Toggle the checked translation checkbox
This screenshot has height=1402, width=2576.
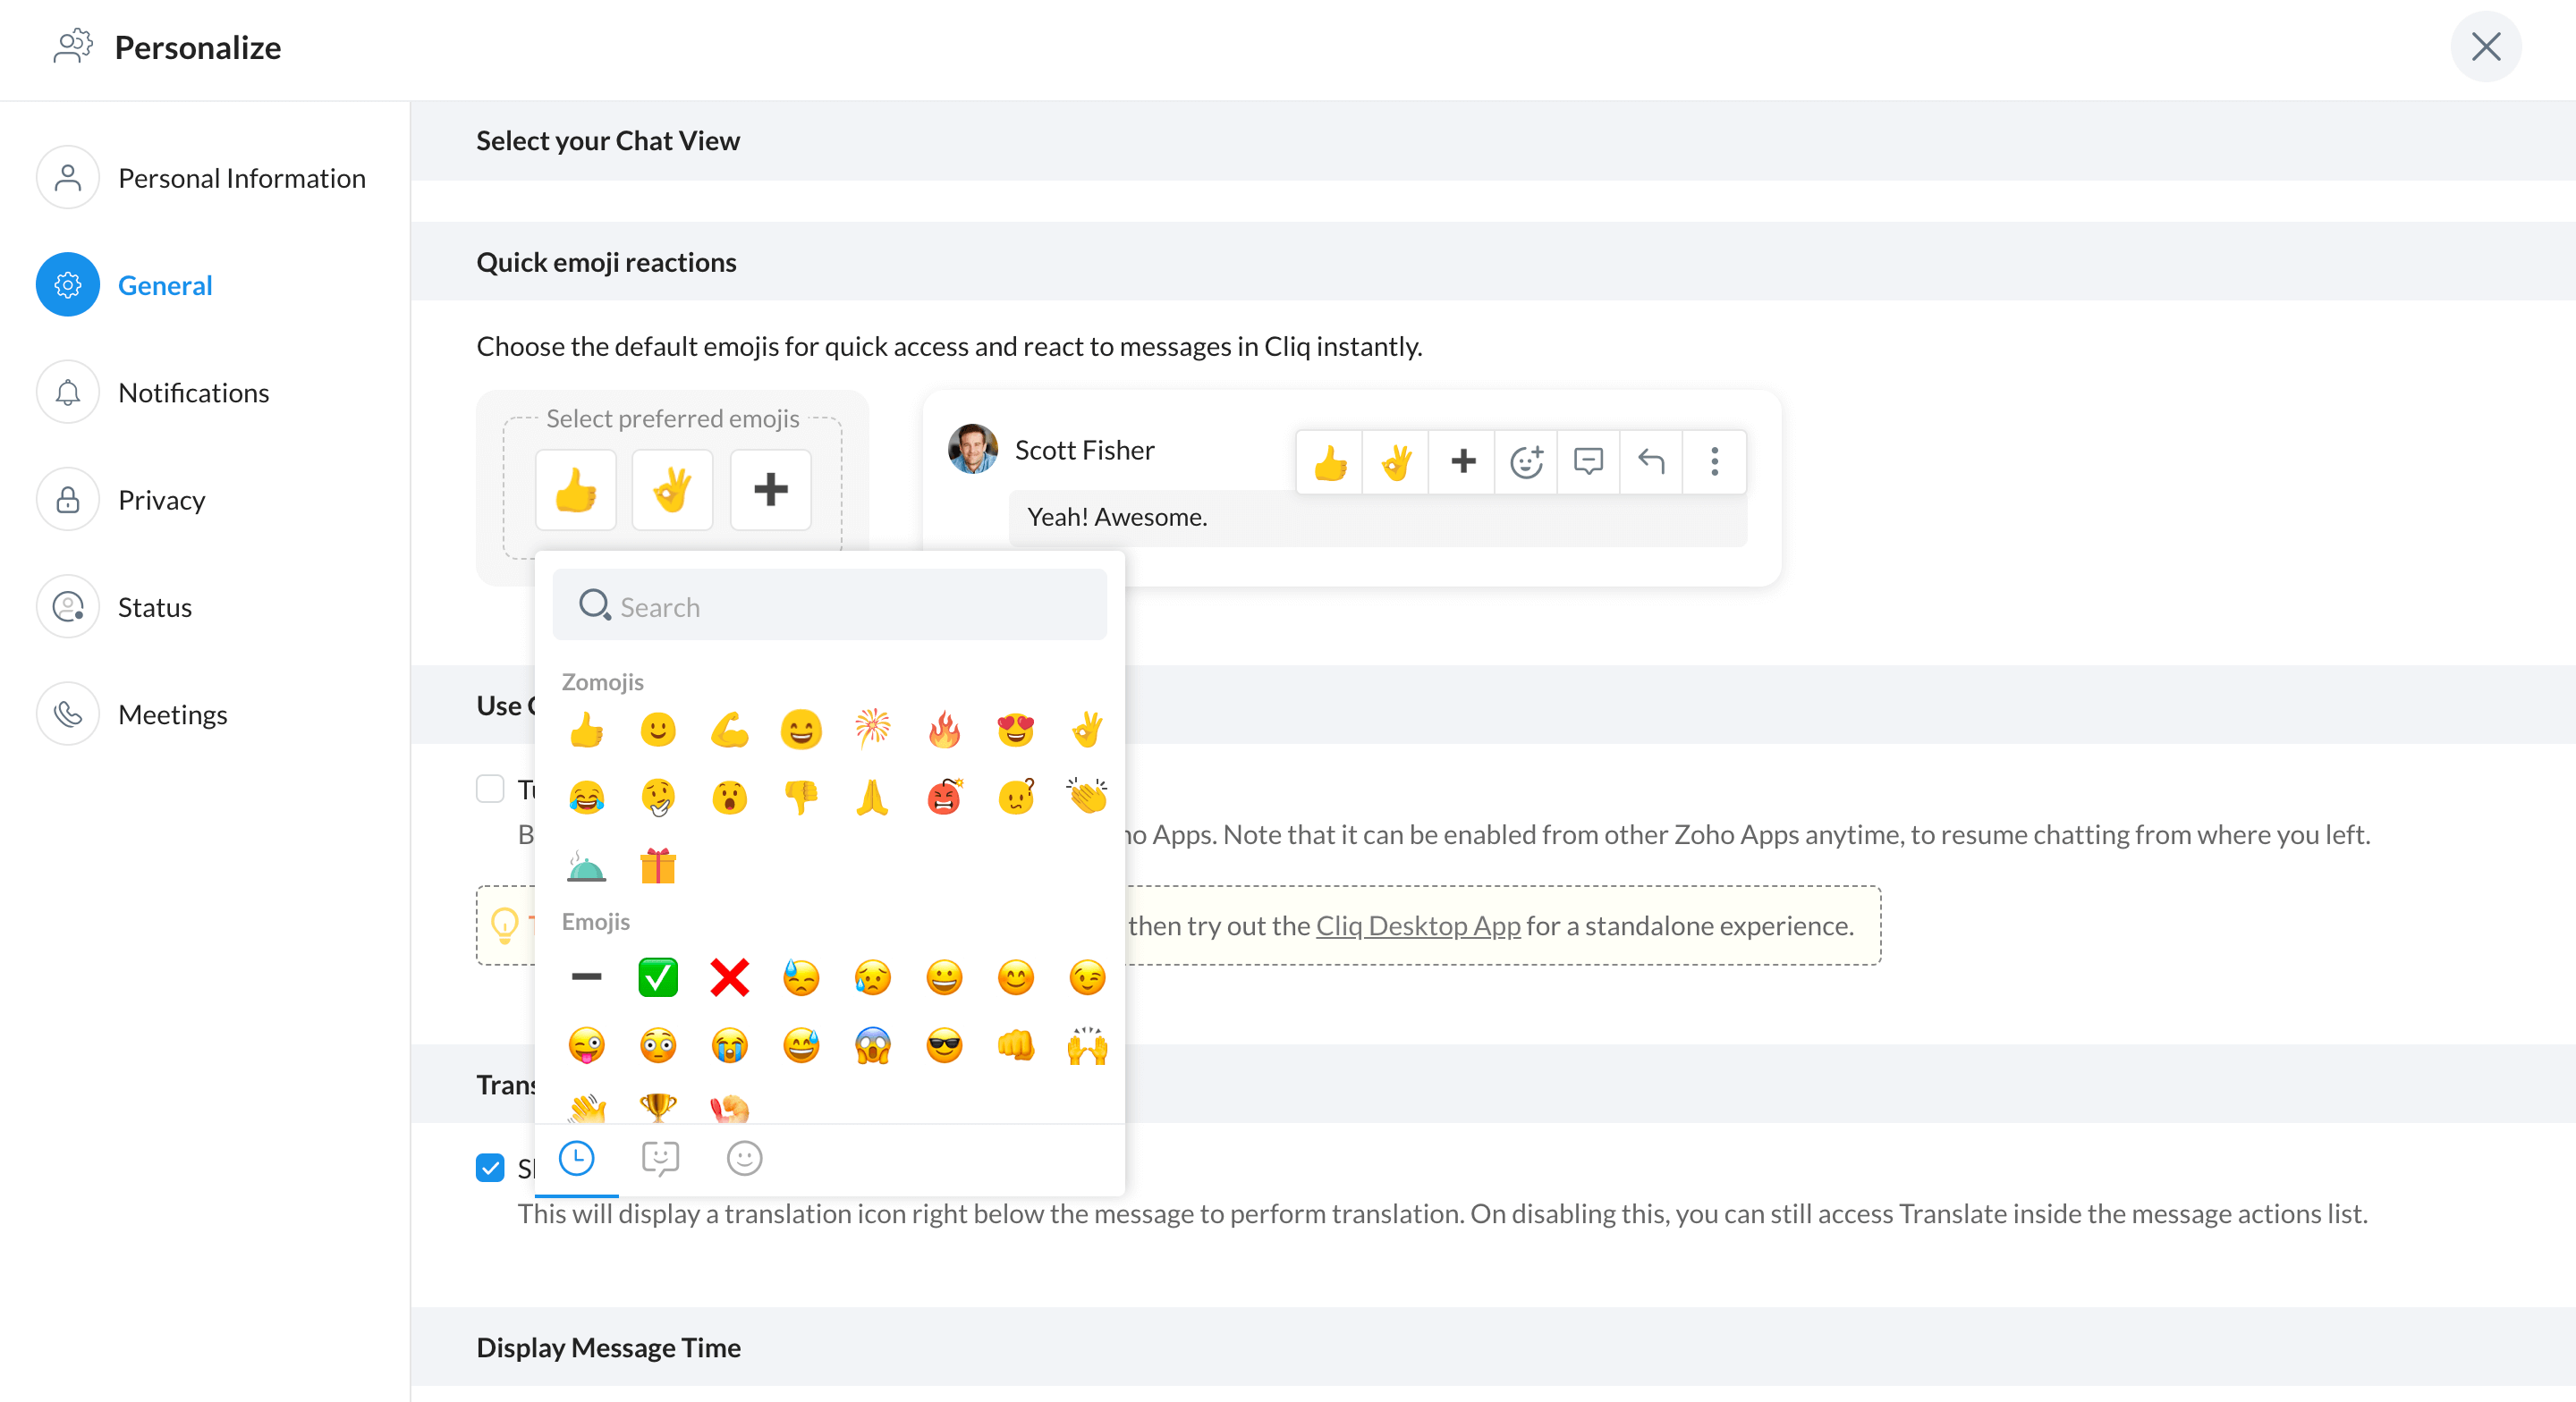(x=490, y=1167)
